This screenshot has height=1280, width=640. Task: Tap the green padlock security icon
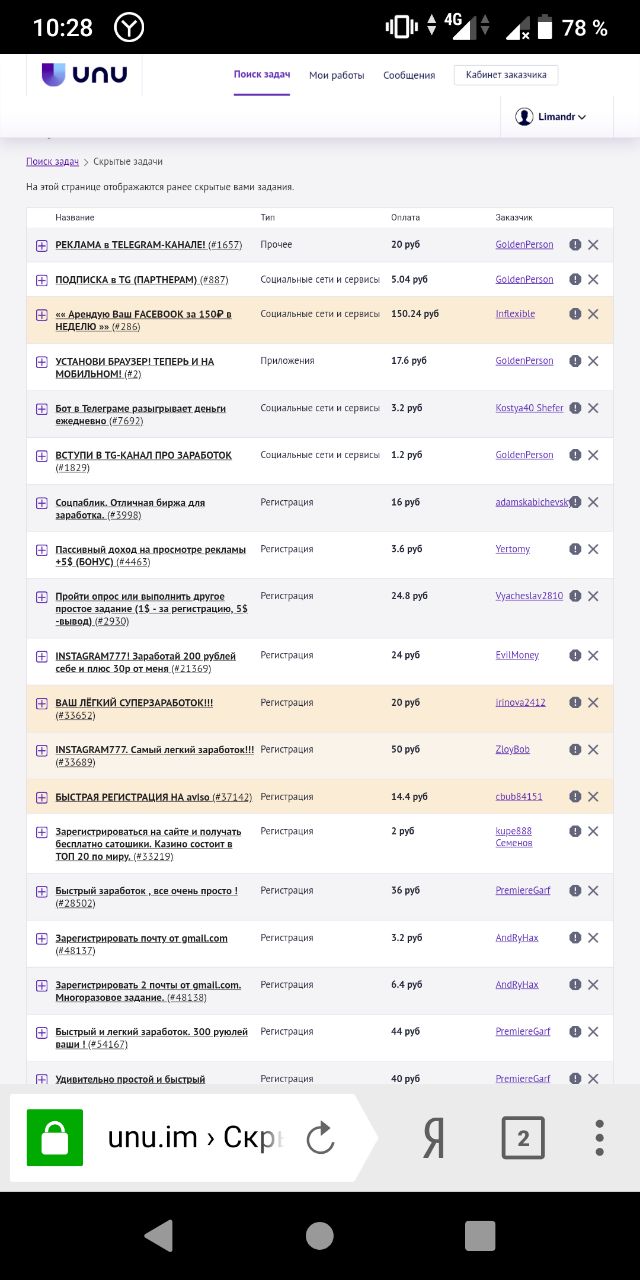[x=55, y=1138]
